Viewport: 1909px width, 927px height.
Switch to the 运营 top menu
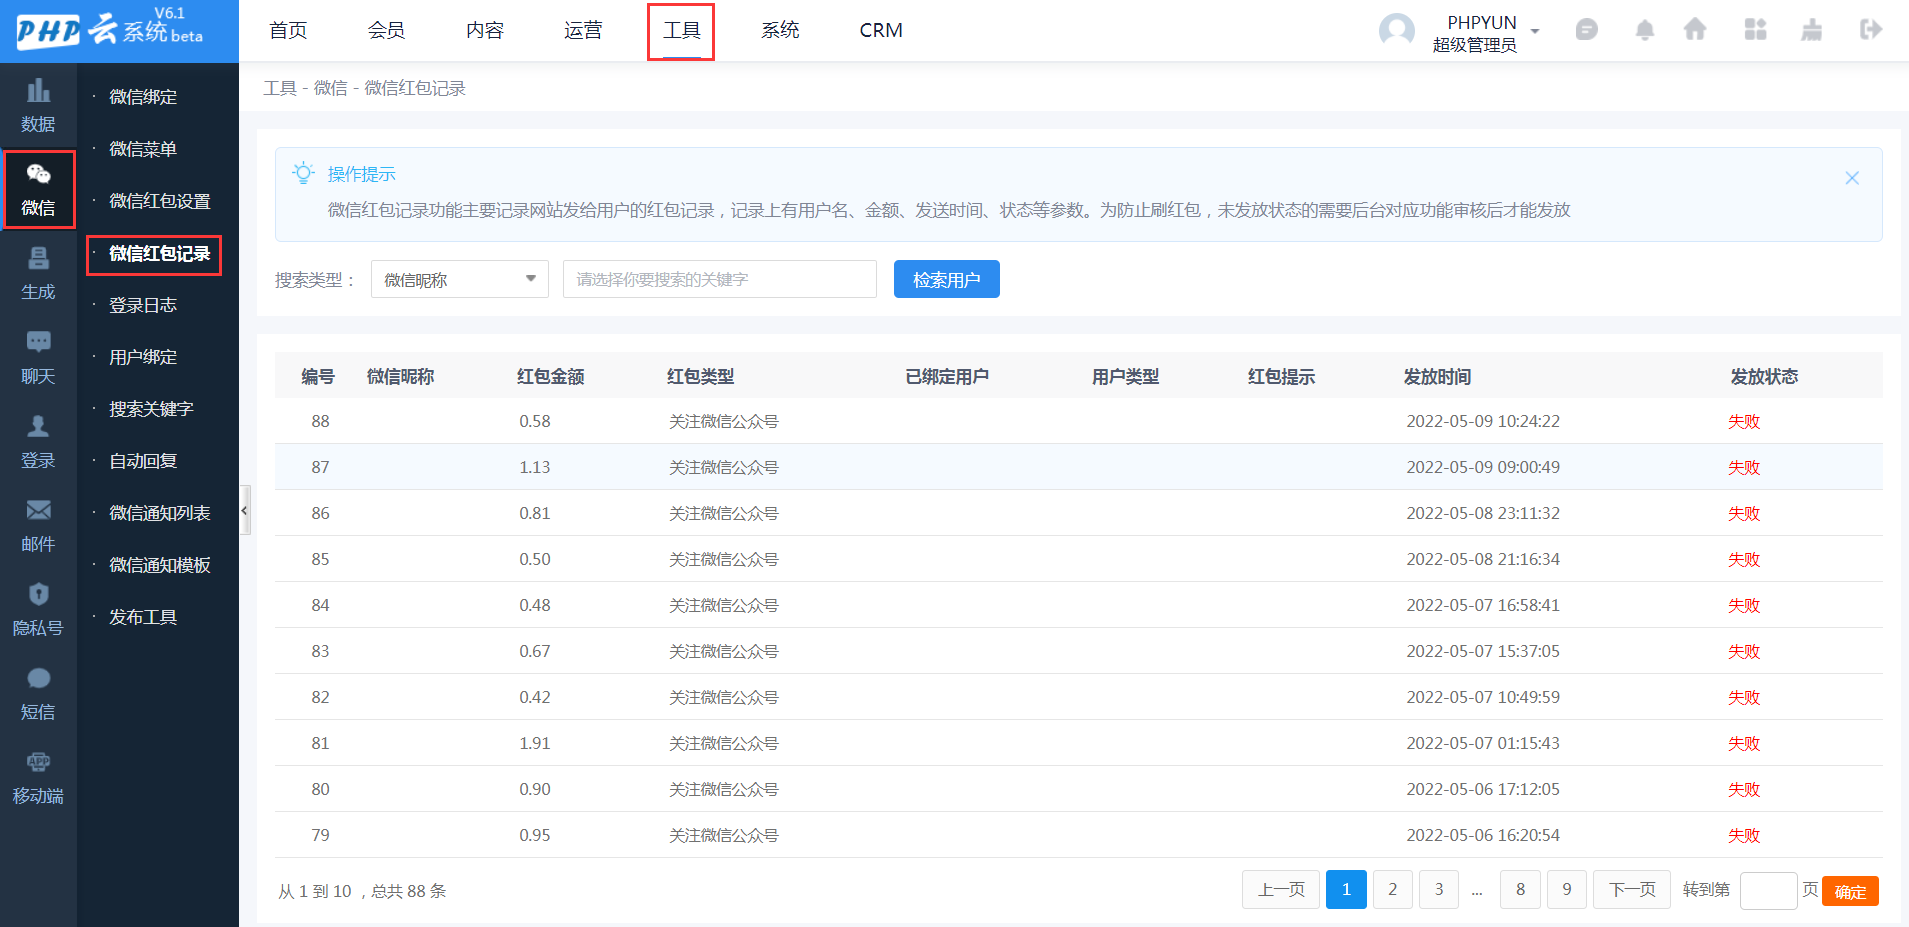coord(583,30)
